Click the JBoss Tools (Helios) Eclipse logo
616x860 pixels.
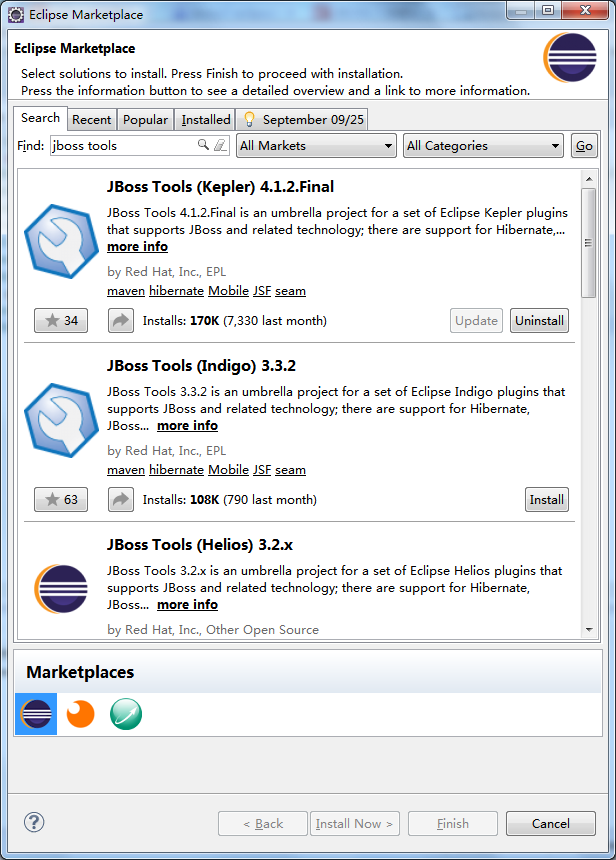(61, 589)
